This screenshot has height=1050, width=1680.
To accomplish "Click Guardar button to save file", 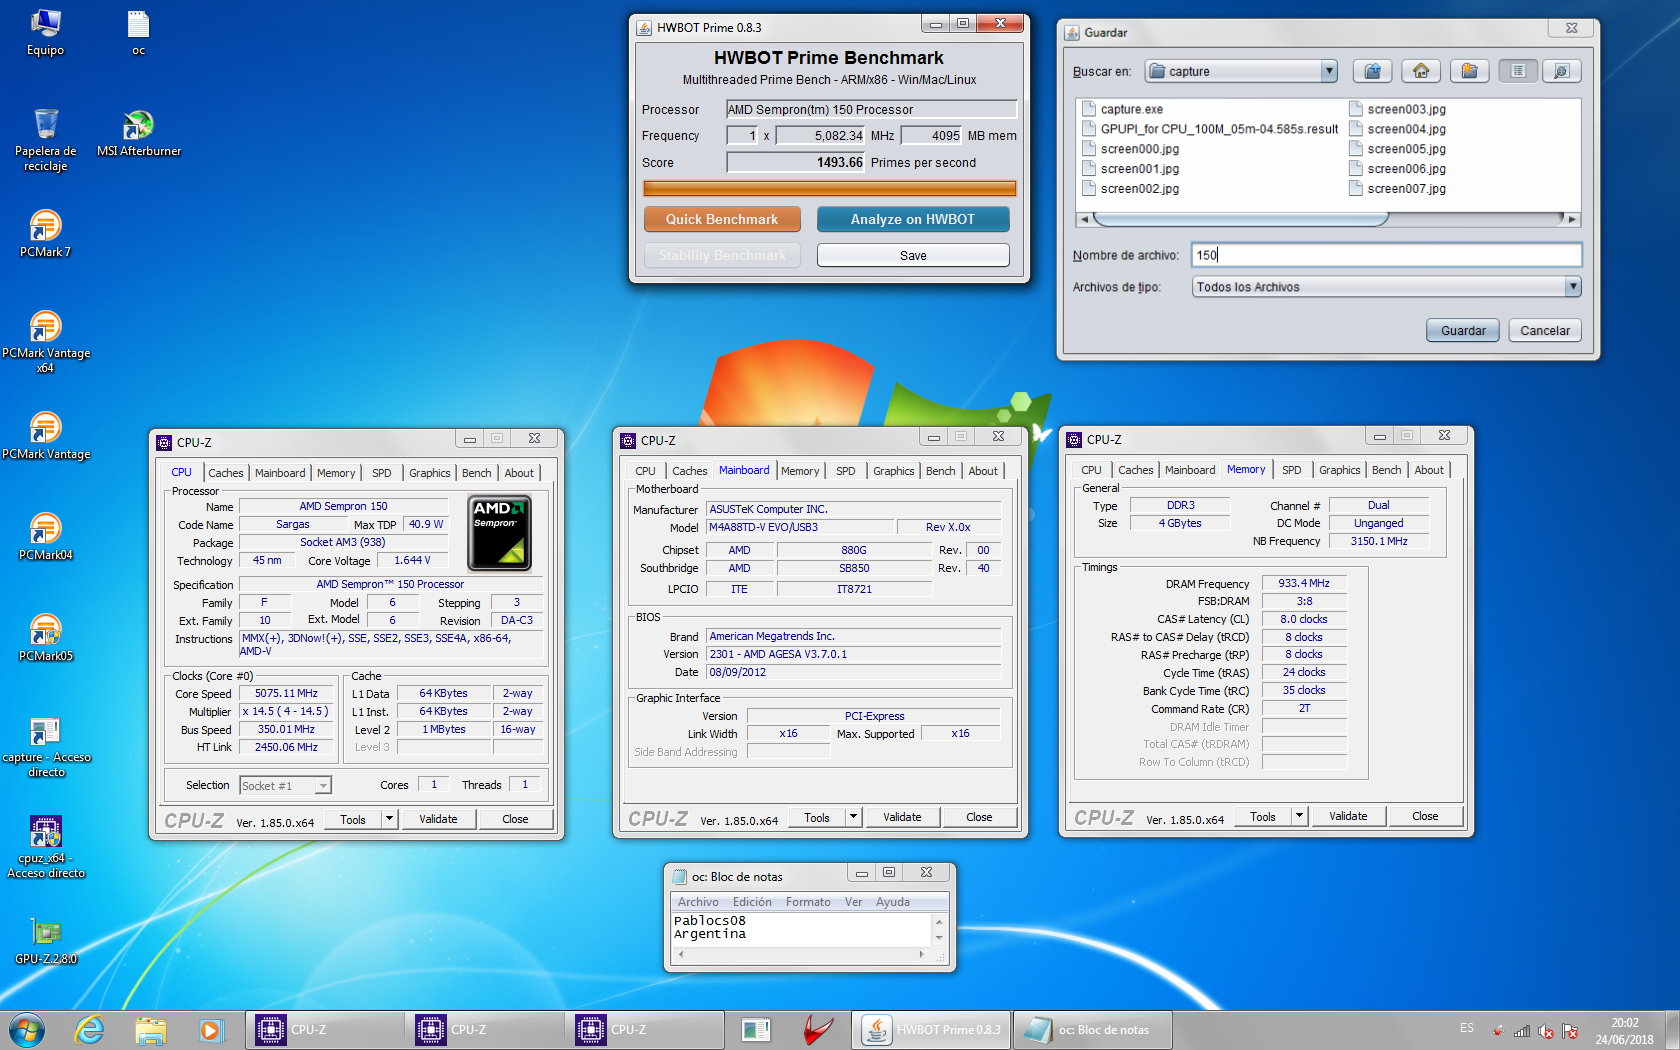I will point(1463,331).
